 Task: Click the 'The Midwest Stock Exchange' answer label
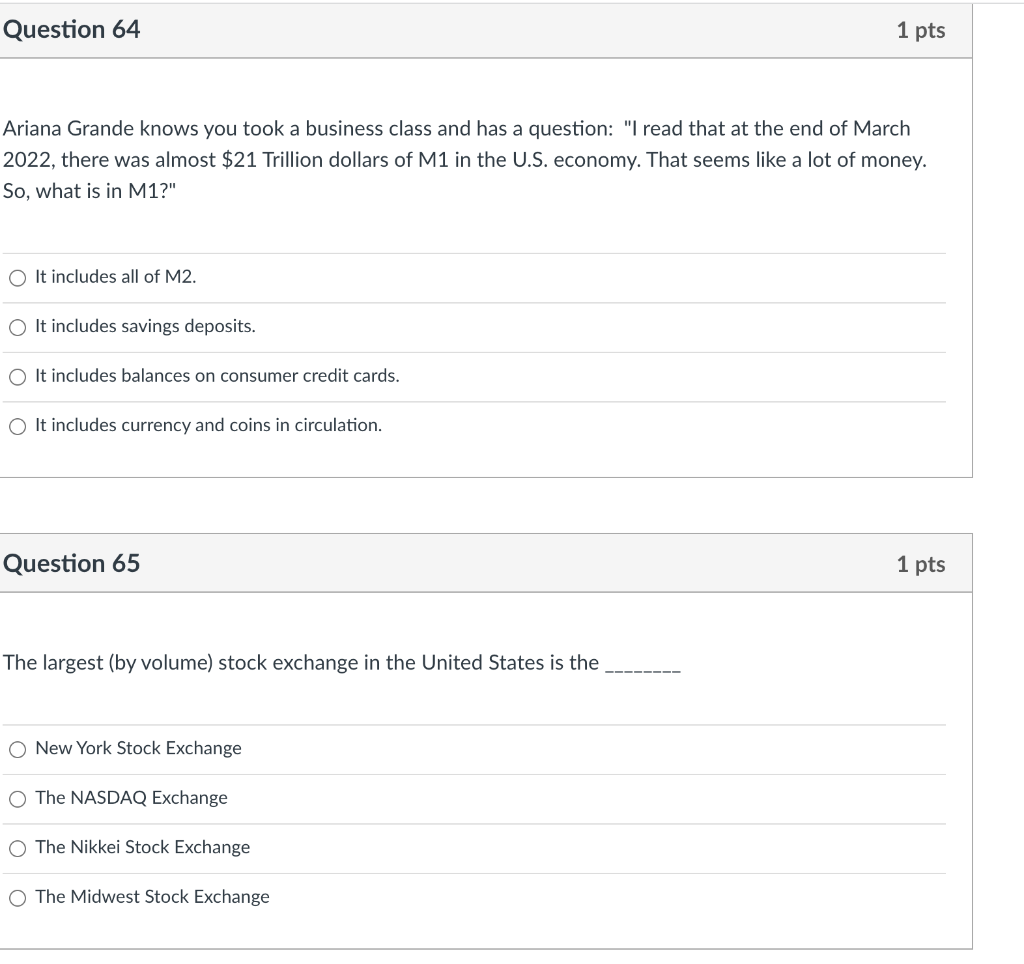coord(152,897)
